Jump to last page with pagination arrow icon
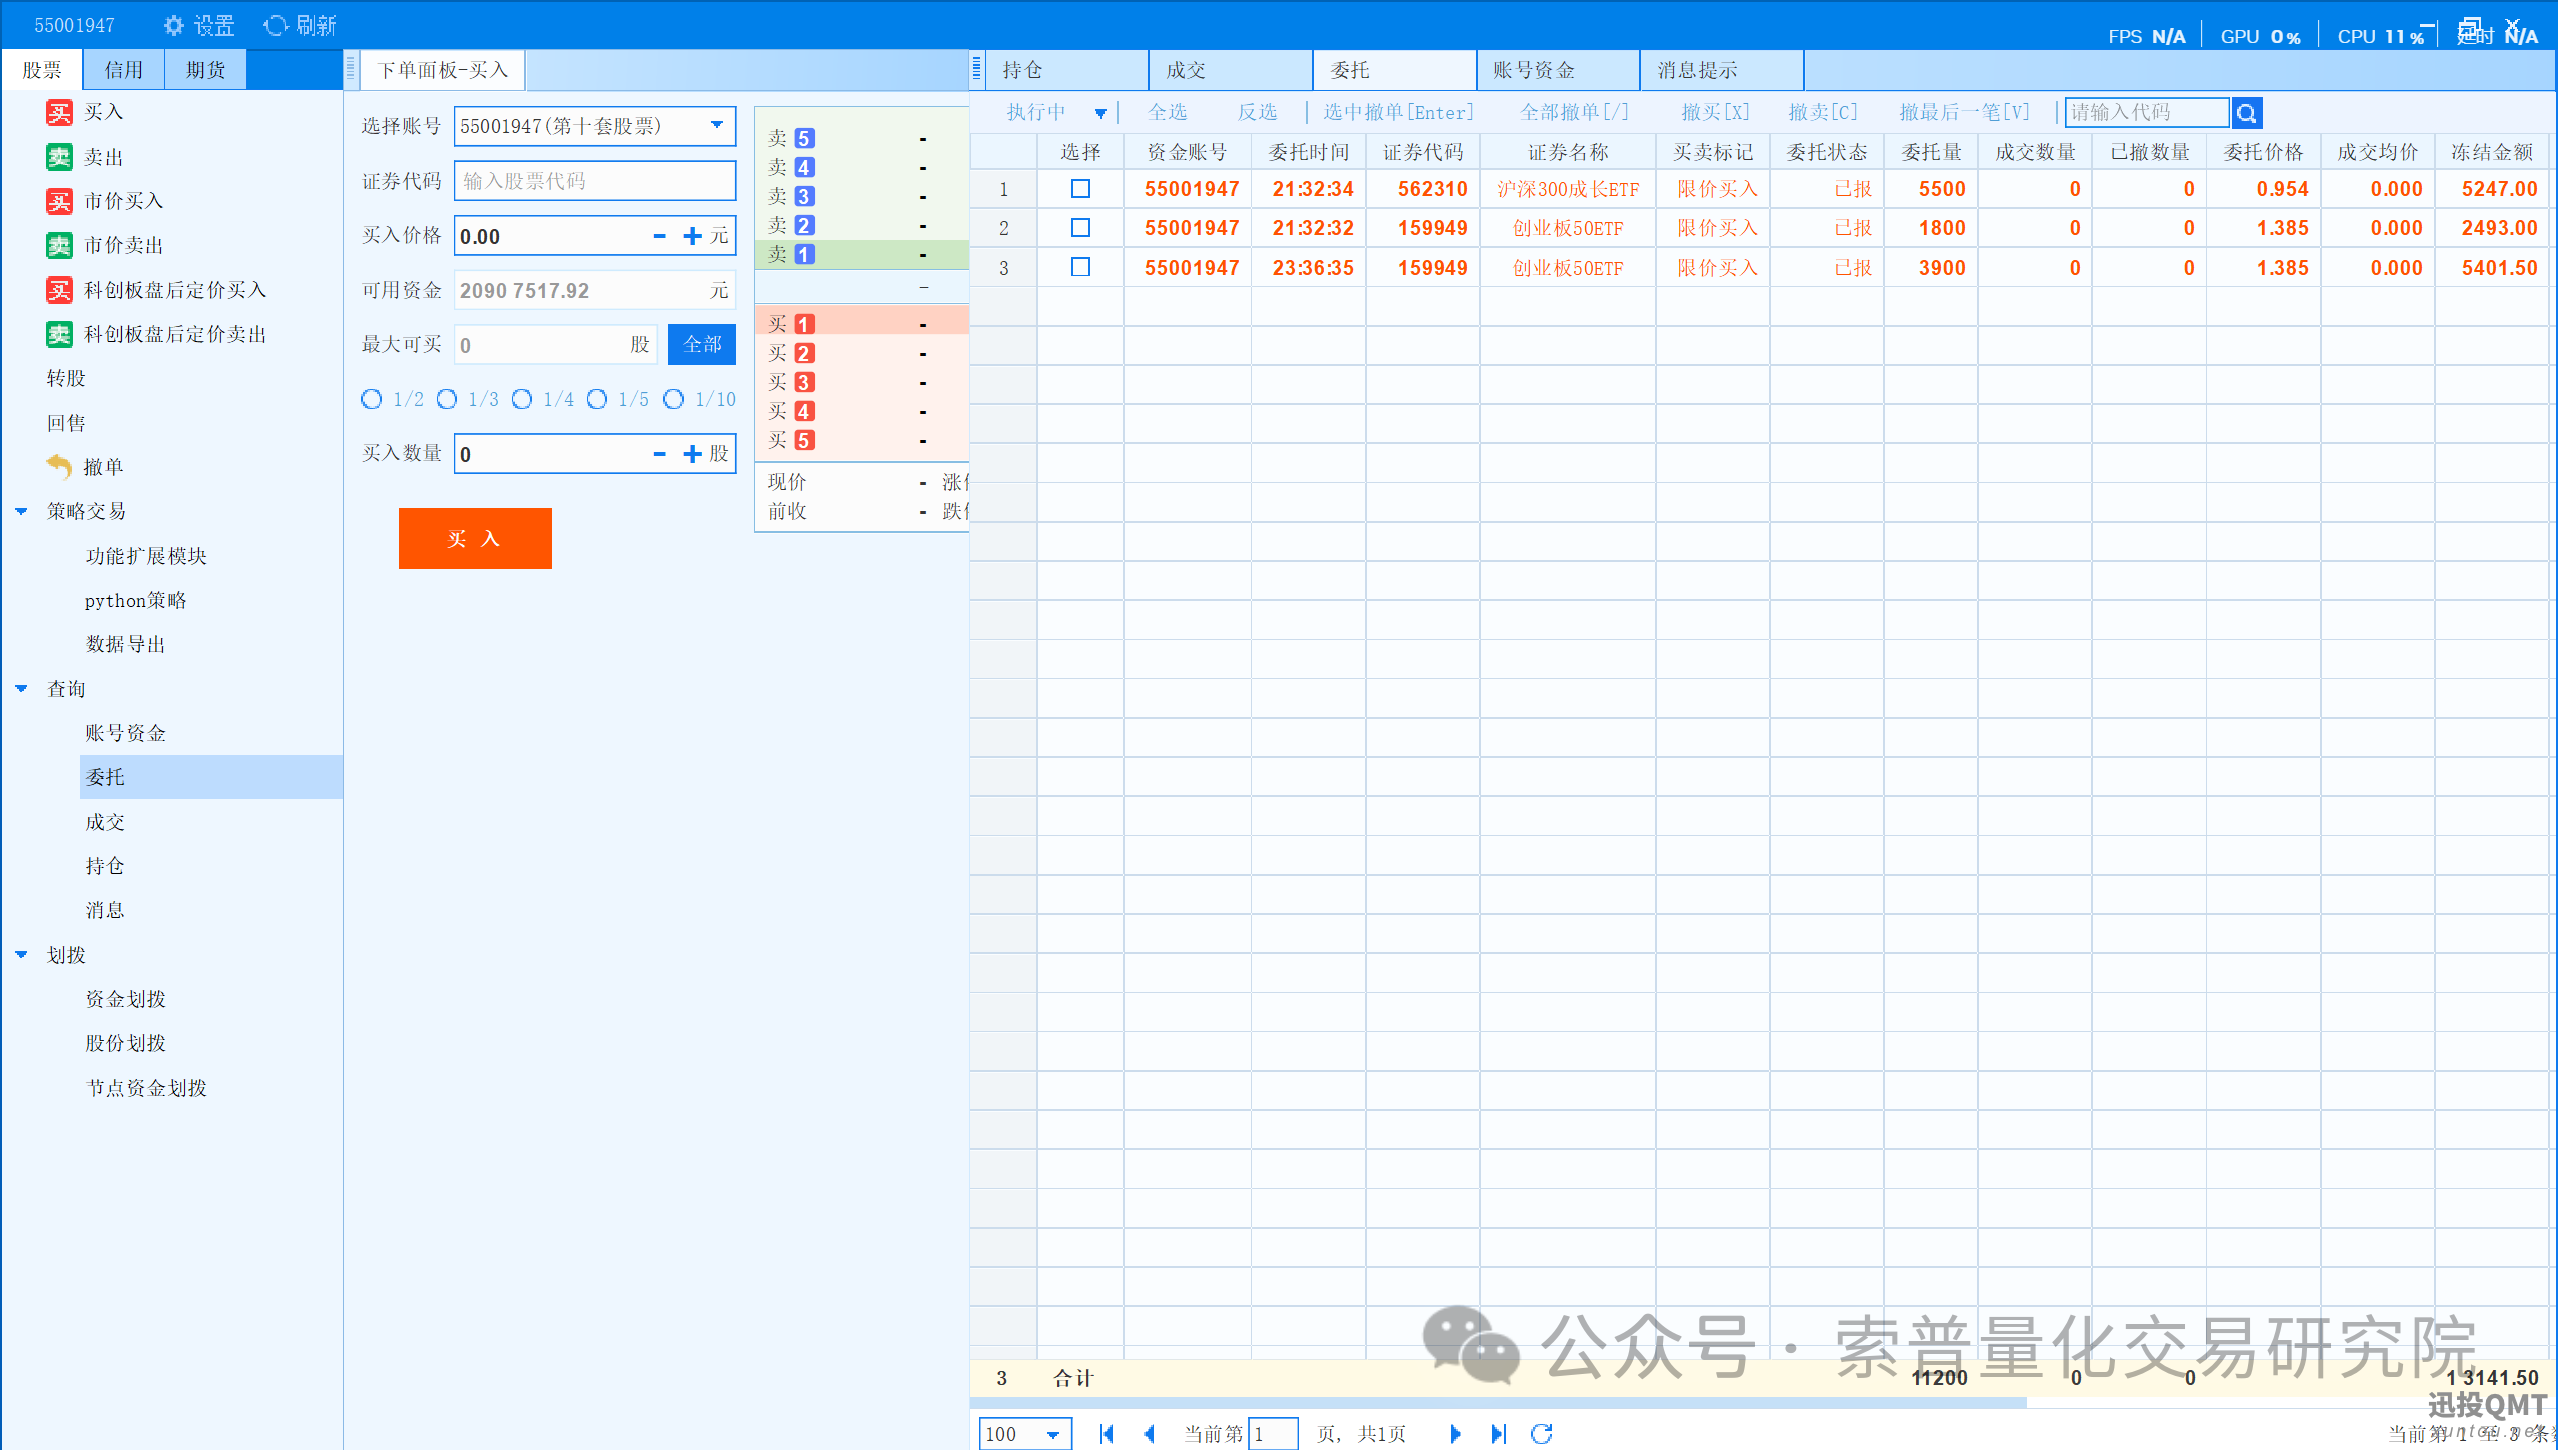Screen dimensions: 2558x1450 1497,1433
